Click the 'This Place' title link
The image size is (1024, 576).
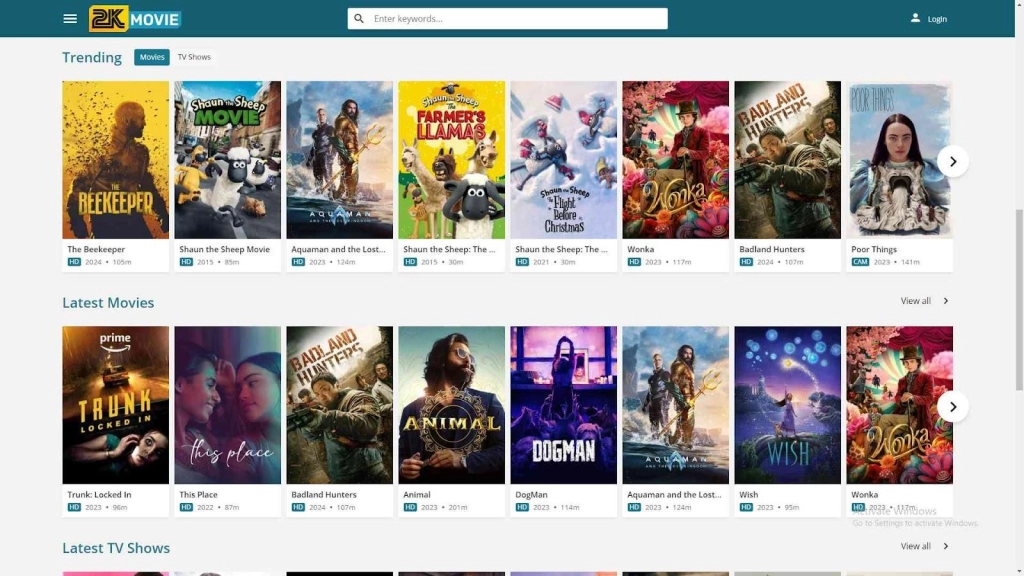[x=199, y=494]
